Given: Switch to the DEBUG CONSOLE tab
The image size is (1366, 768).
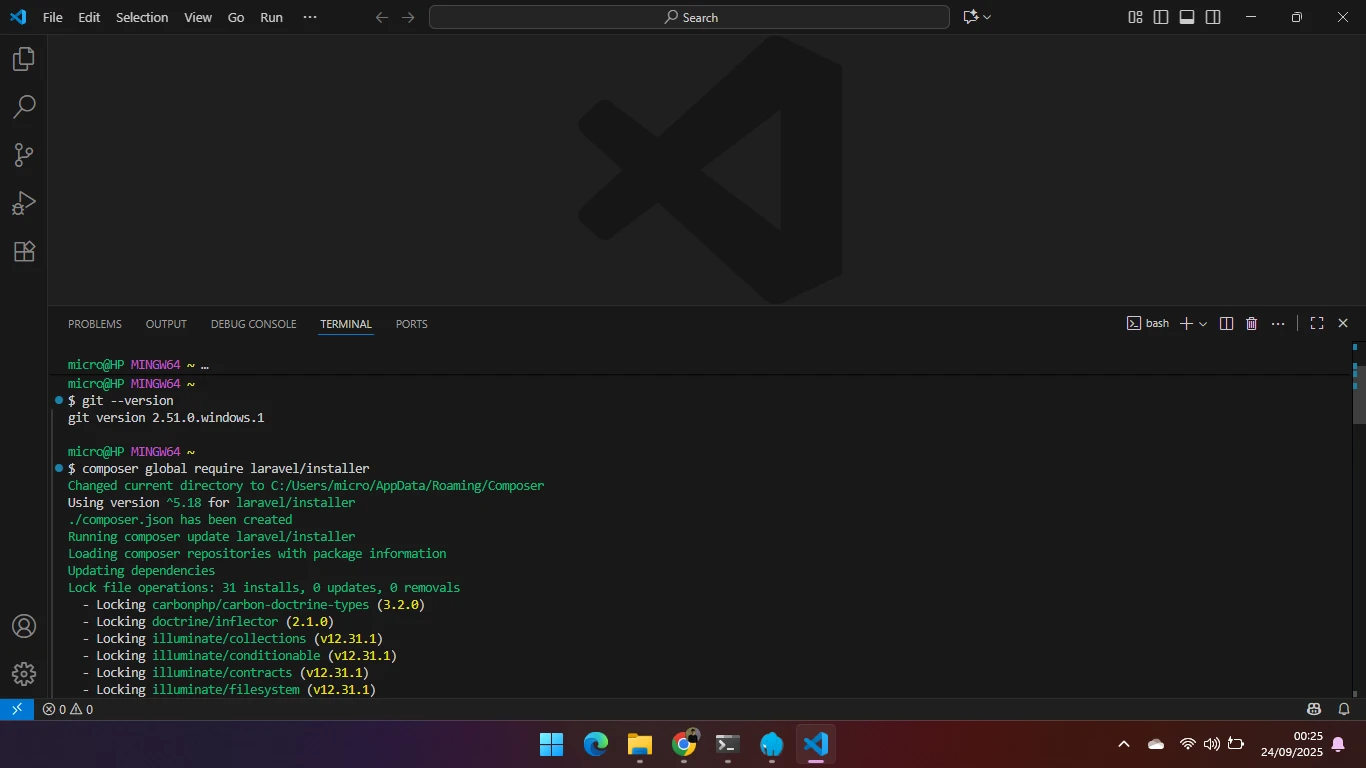Looking at the screenshot, I should 253,324.
